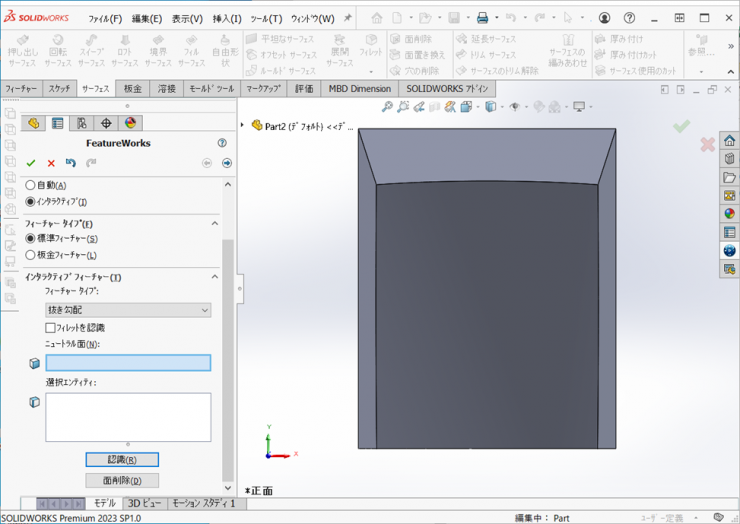Viewport: 740px width, 524px height.
Task: Open Appearances tab in right task pane
Action: click(729, 213)
